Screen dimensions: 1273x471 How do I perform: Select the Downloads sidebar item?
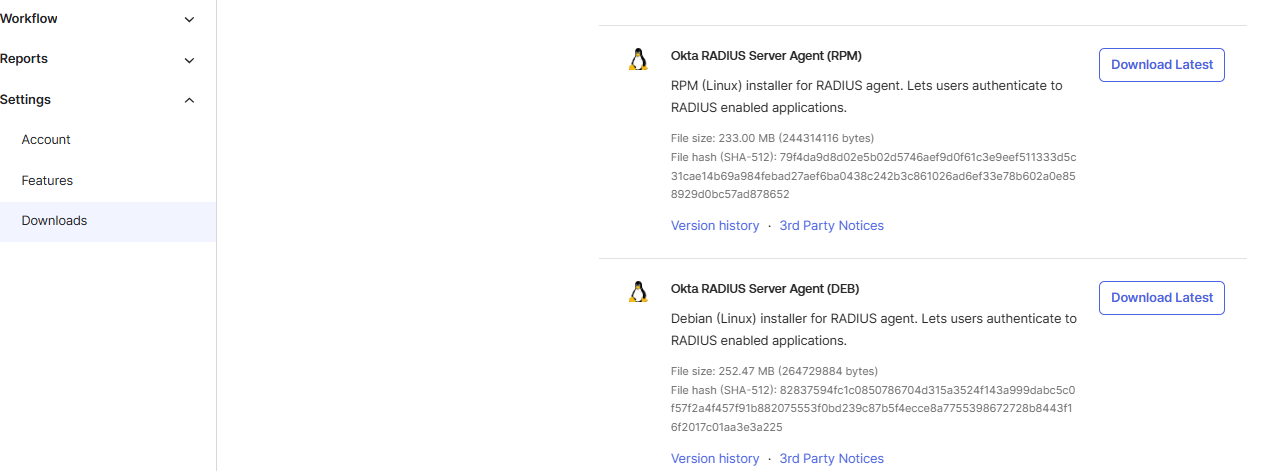(x=108, y=221)
